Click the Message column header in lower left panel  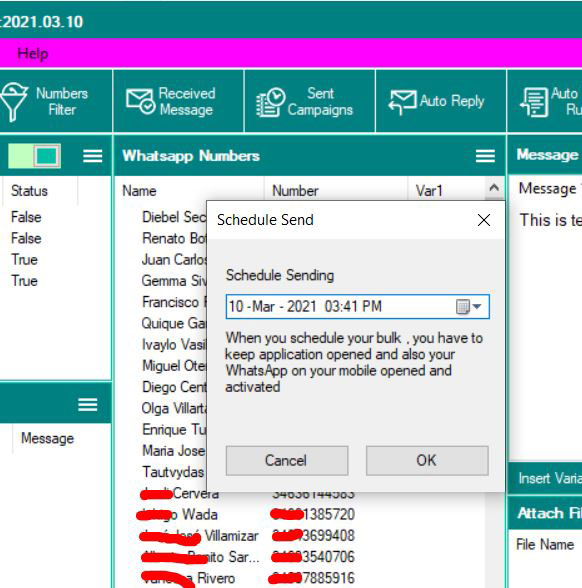pyautogui.click(x=47, y=438)
